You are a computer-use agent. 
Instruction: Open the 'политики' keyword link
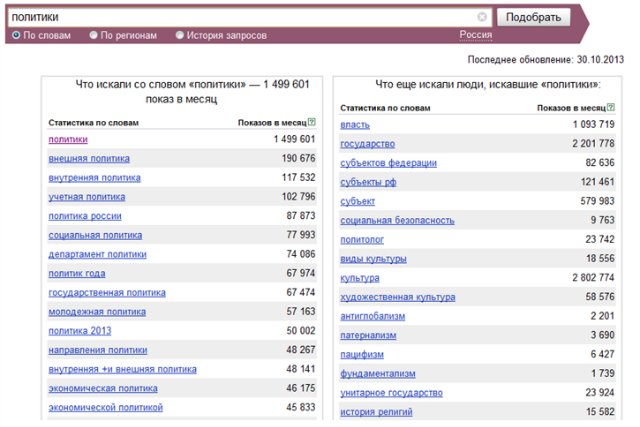(68, 140)
